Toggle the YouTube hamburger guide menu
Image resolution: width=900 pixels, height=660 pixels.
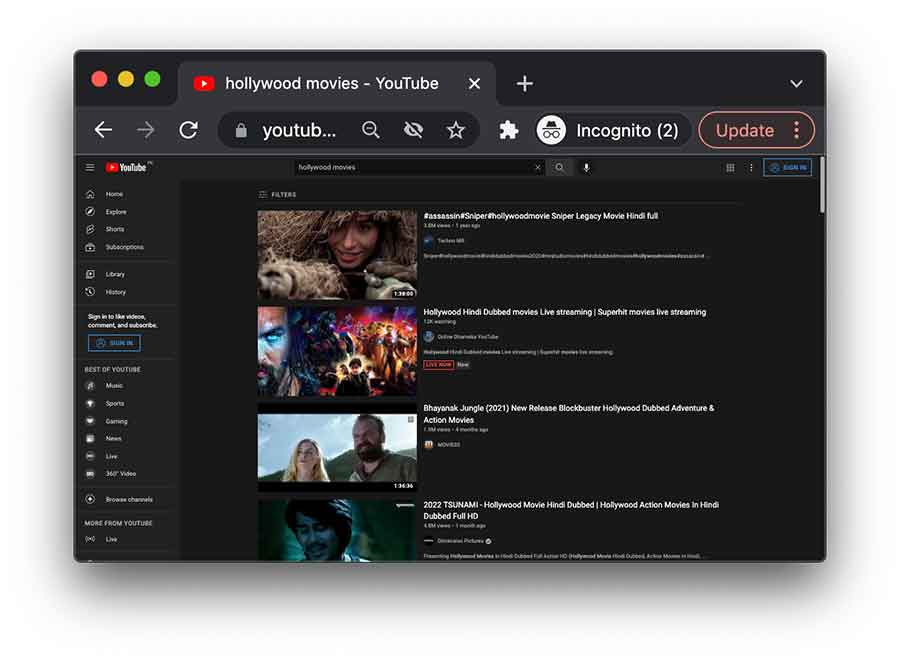click(90, 167)
